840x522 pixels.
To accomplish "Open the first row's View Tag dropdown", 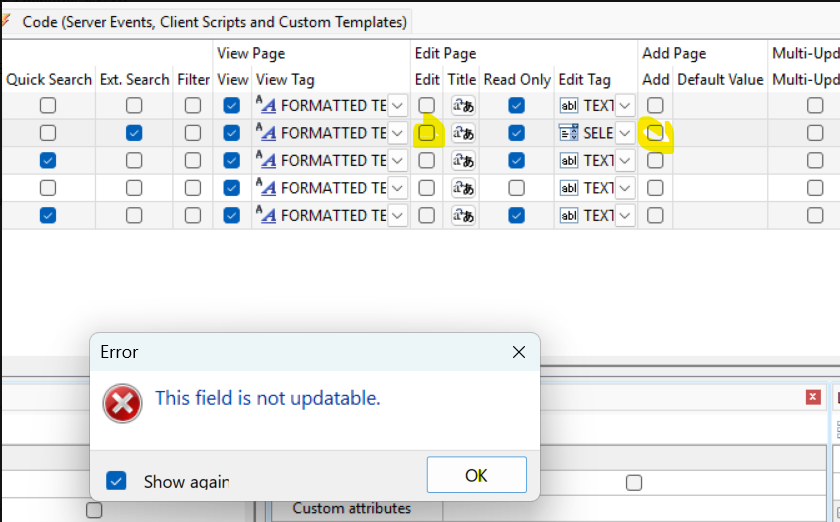I will tap(397, 106).
